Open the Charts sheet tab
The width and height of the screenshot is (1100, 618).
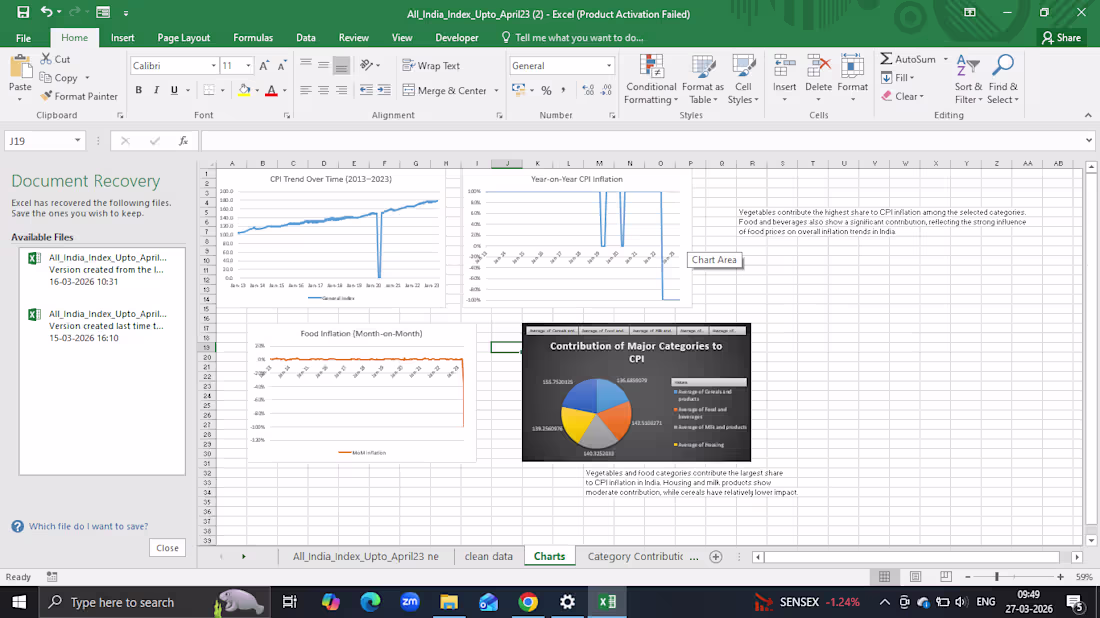tap(549, 556)
